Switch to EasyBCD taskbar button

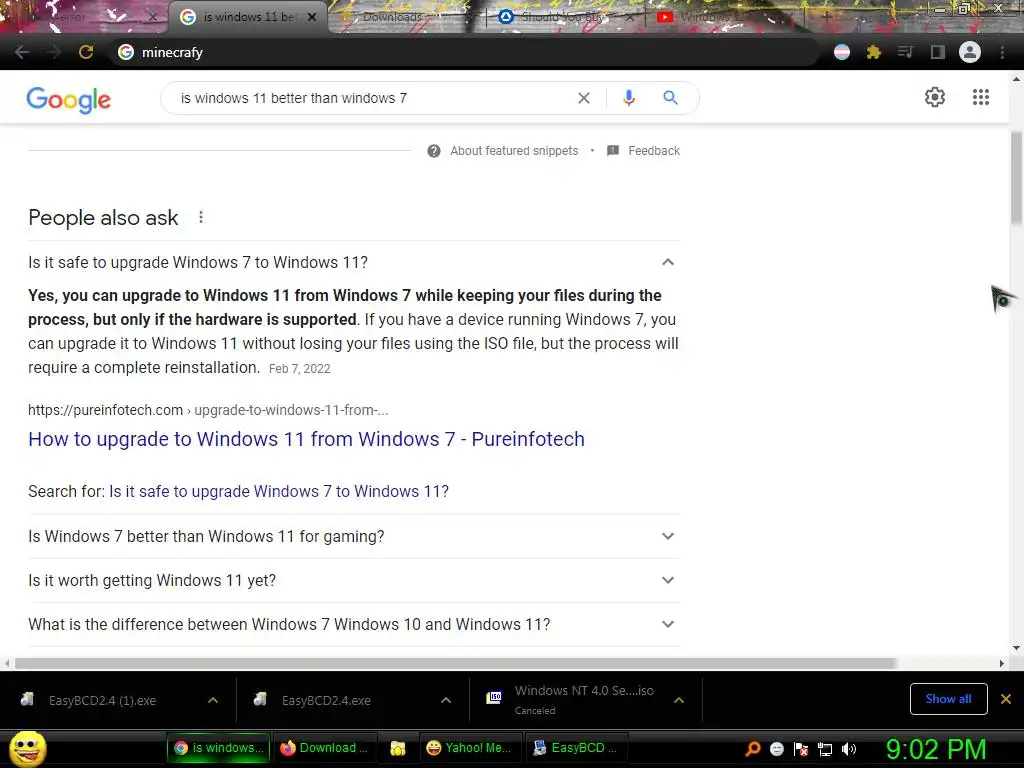(577, 748)
